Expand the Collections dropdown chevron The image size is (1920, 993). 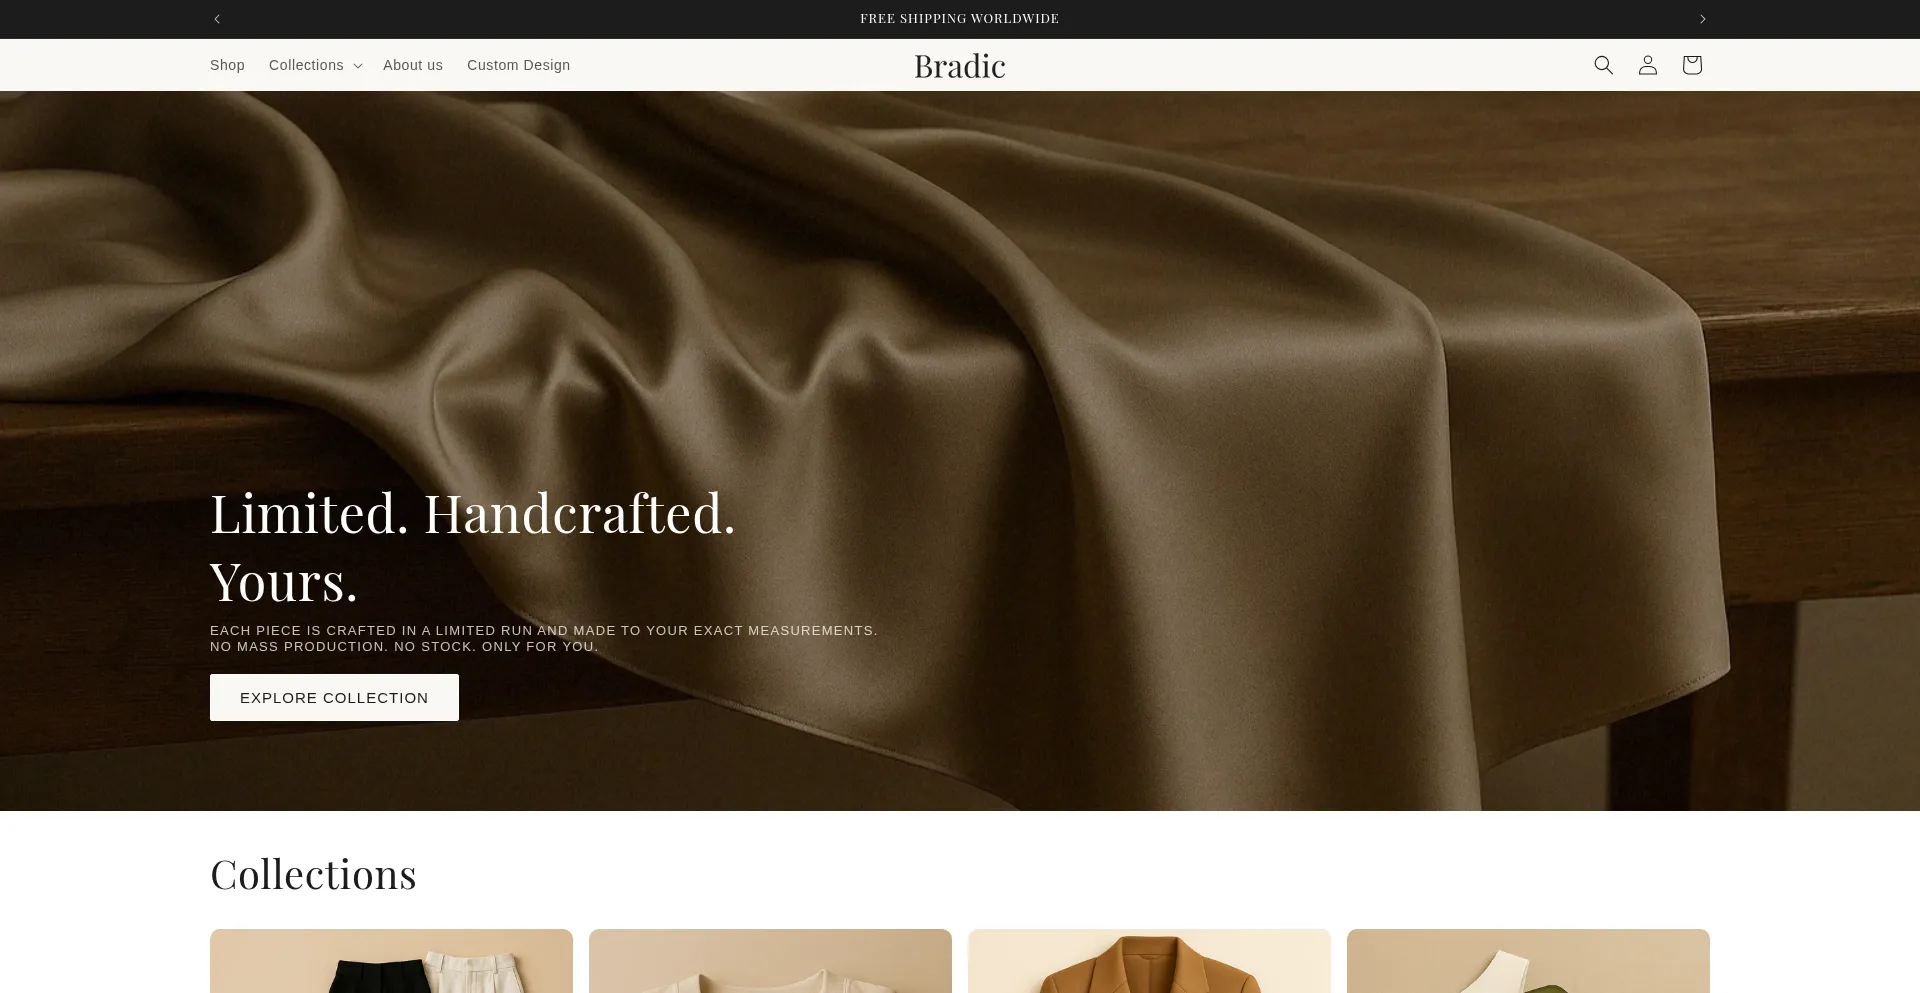357,66
